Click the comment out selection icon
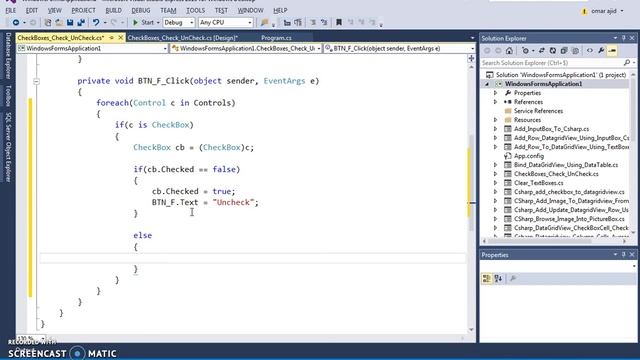Screen dimensions: 640x360 coord(313,22)
